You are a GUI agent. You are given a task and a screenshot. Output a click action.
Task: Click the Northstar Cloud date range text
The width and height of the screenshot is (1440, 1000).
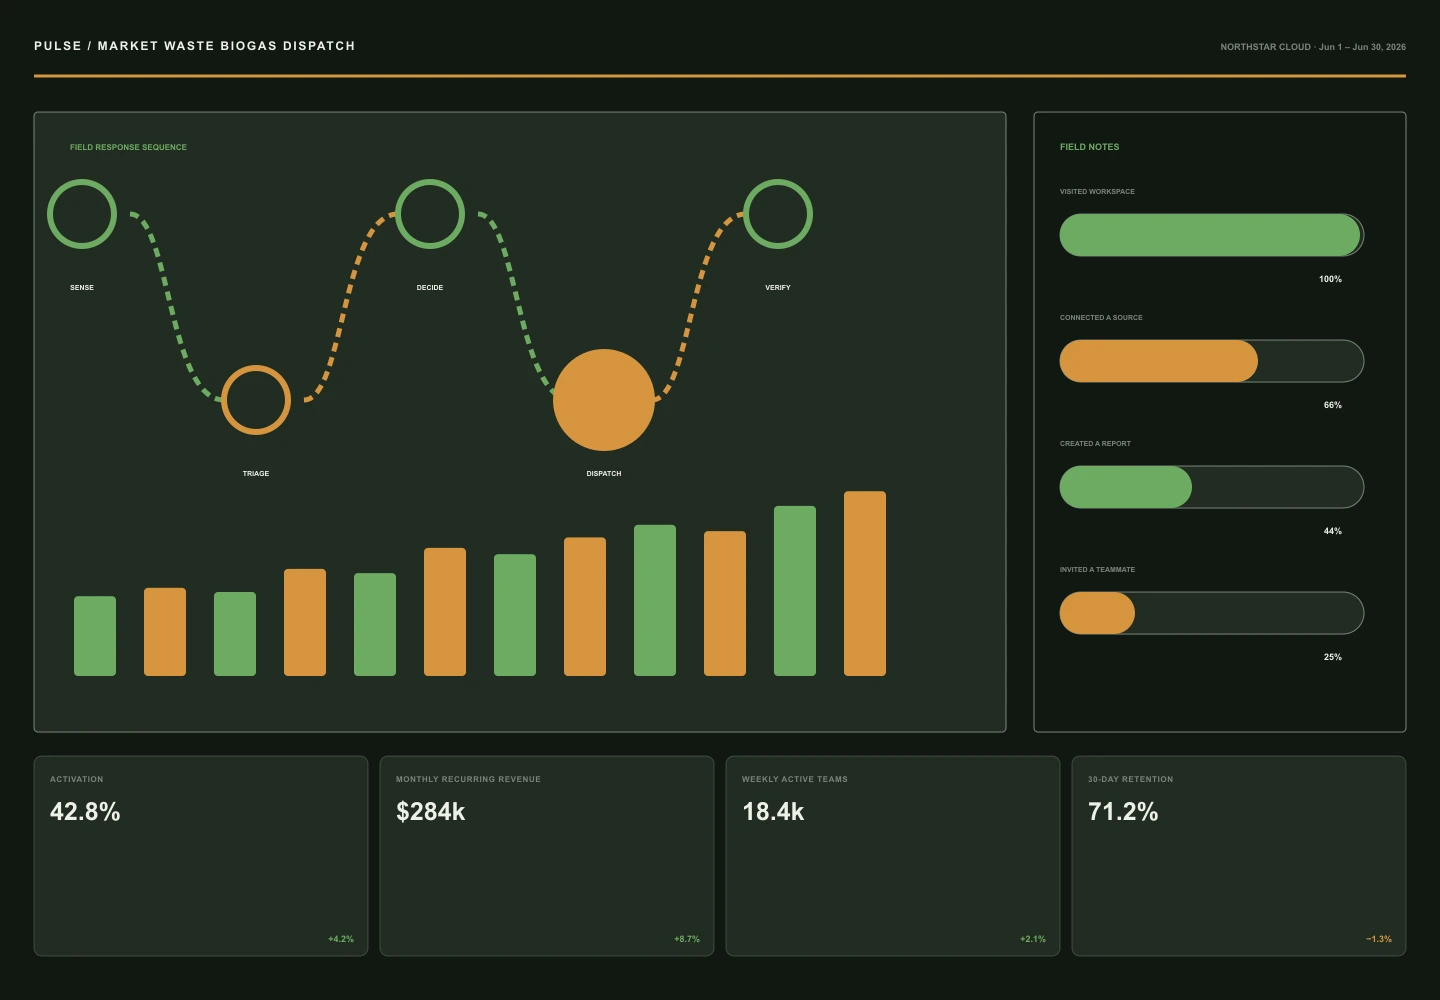(1313, 47)
